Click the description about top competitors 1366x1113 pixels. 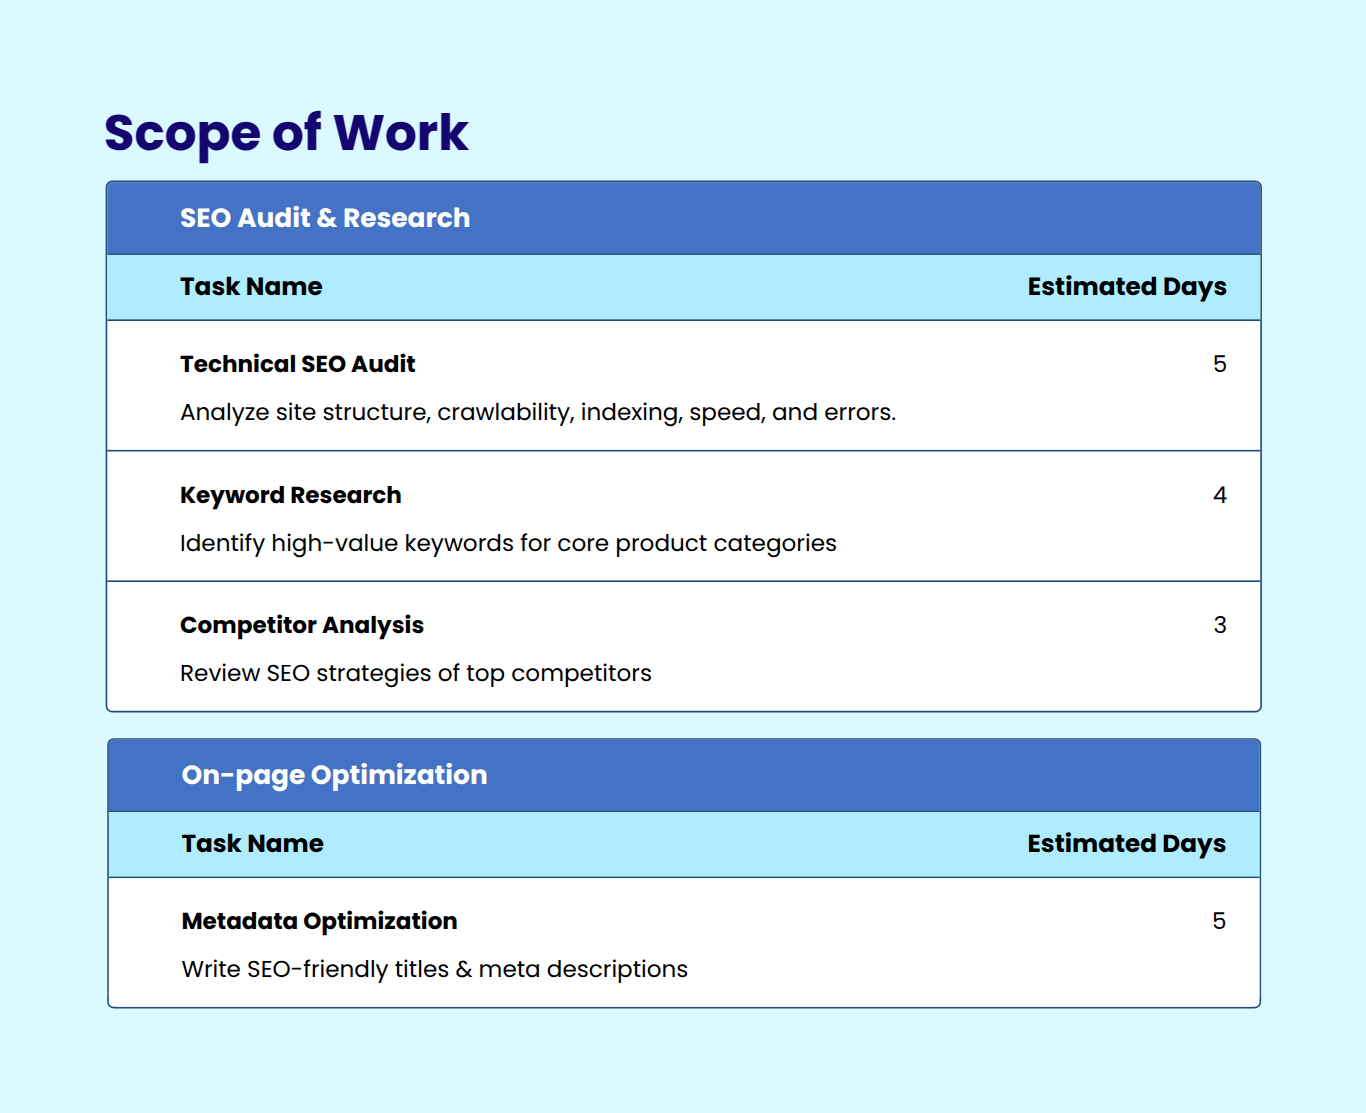(x=415, y=673)
